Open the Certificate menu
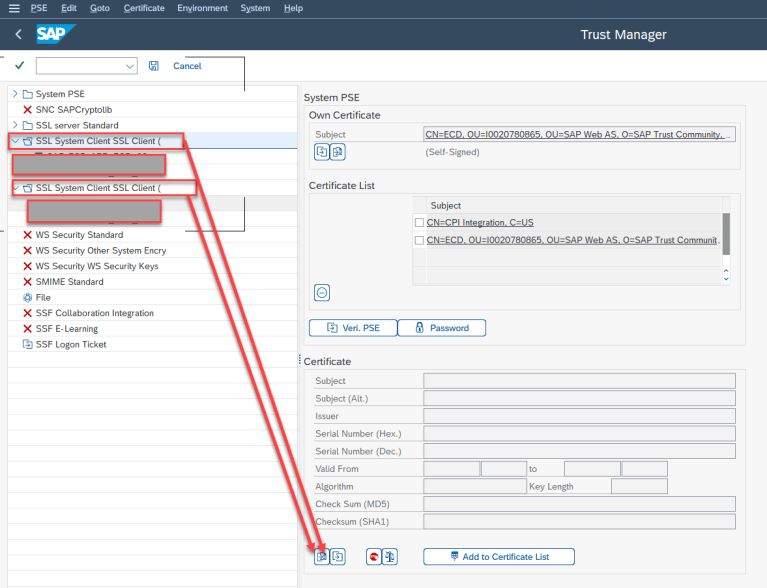The image size is (767, 588). [144, 8]
